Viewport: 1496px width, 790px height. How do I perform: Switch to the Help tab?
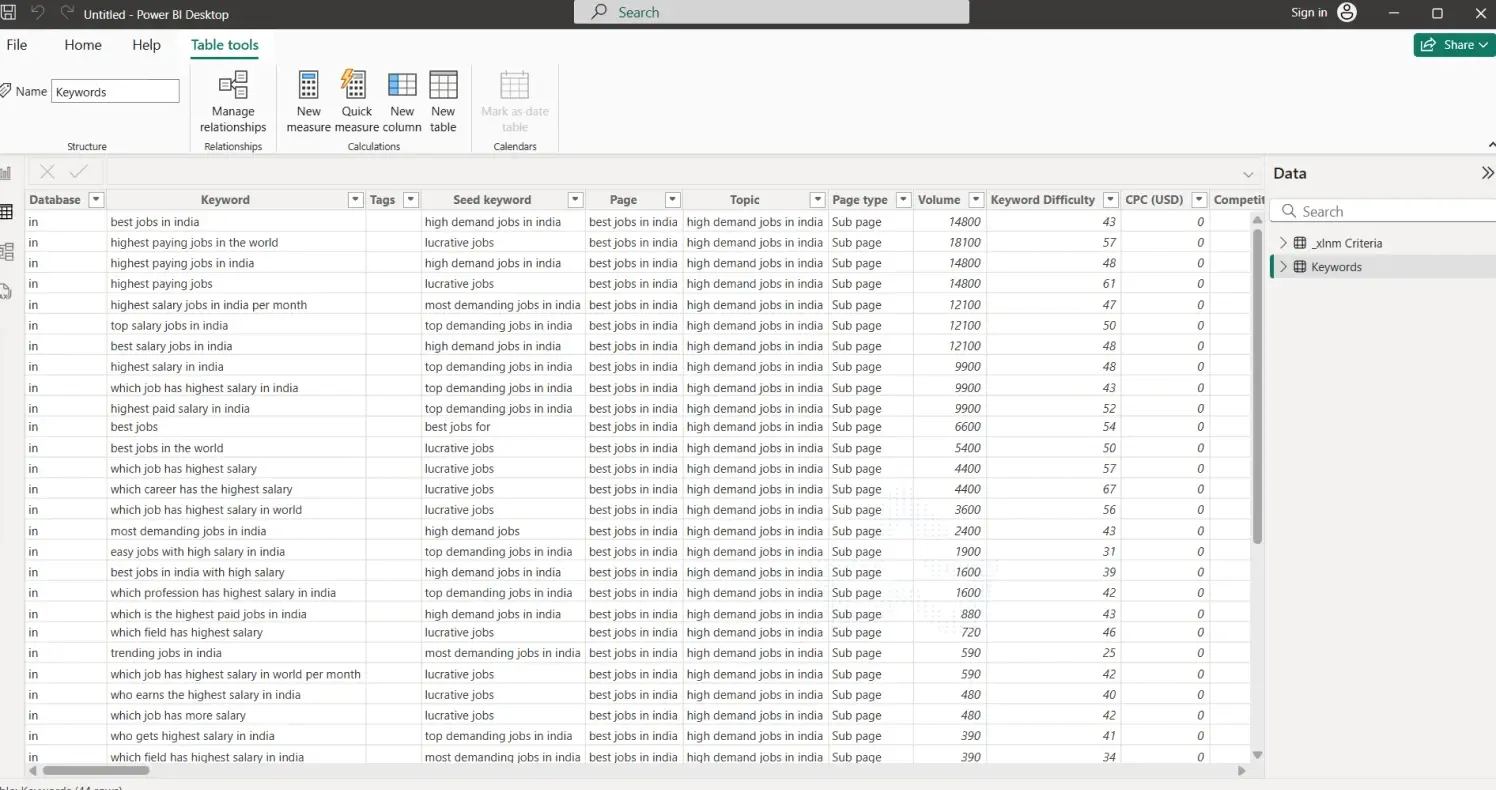[x=146, y=44]
